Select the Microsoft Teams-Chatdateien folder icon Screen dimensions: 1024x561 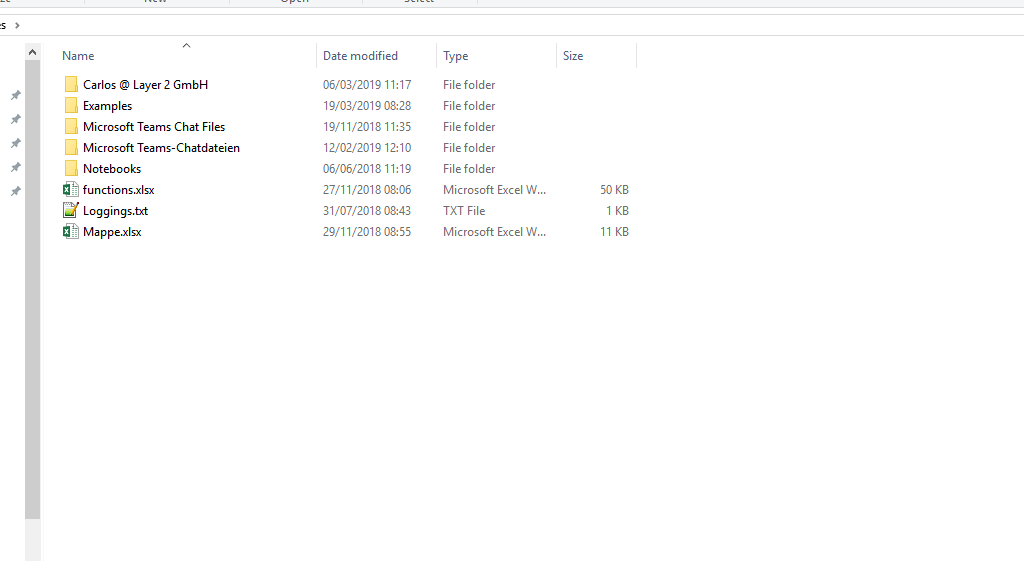(x=71, y=148)
